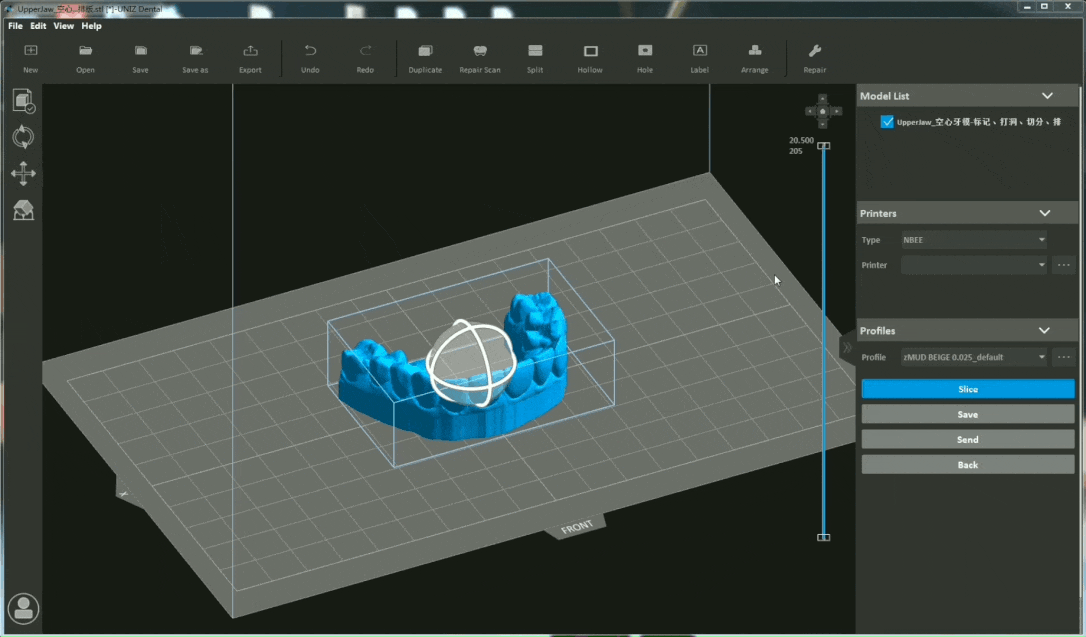Open the File menu
This screenshot has width=1086, height=637.
pyautogui.click(x=15, y=26)
